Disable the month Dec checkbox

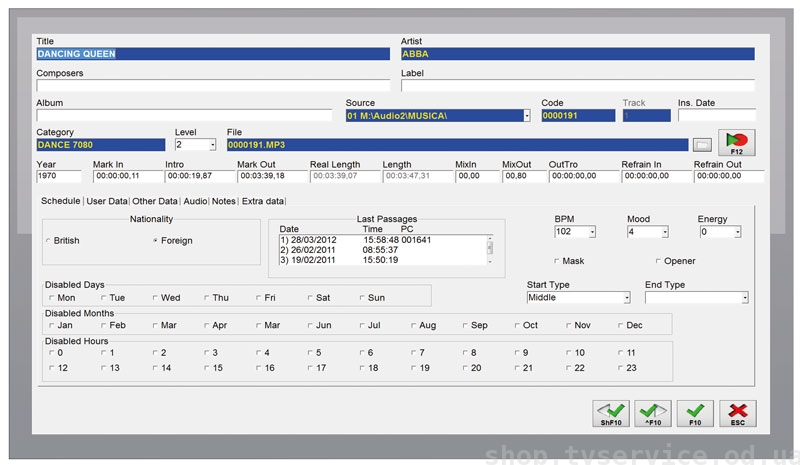(x=620, y=325)
